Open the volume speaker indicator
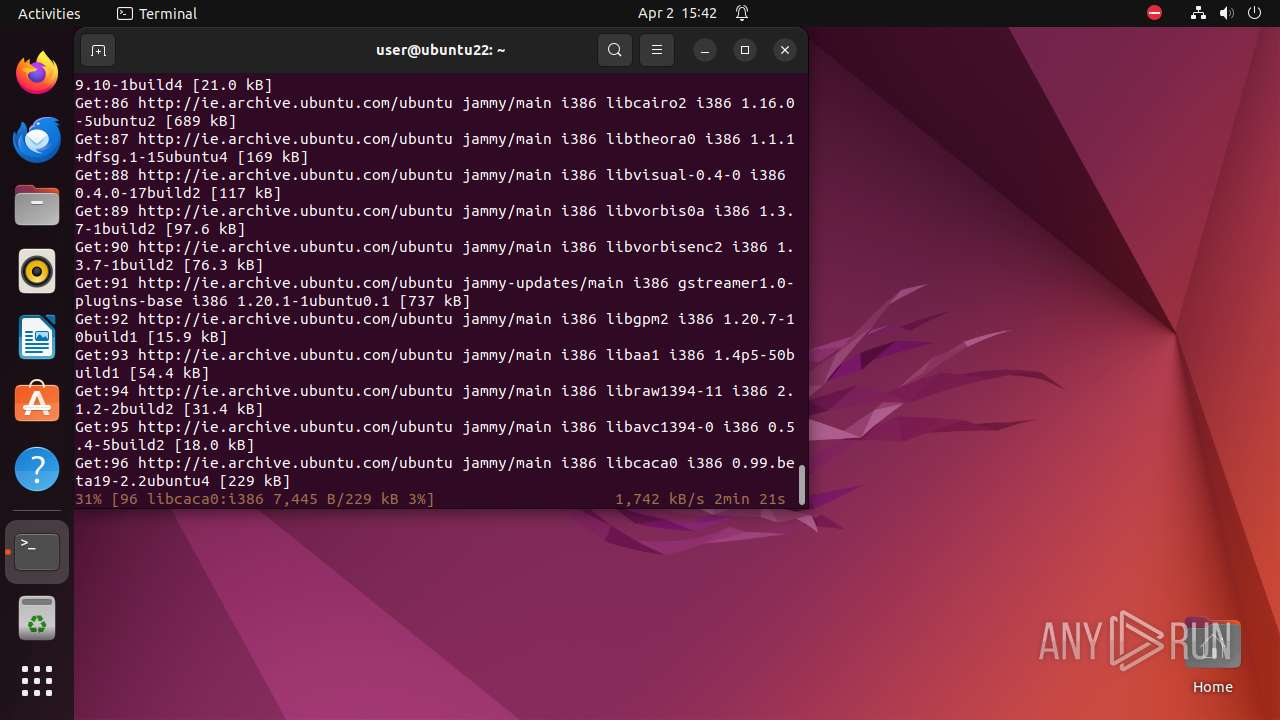This screenshot has height=720, width=1280. coord(1227,13)
